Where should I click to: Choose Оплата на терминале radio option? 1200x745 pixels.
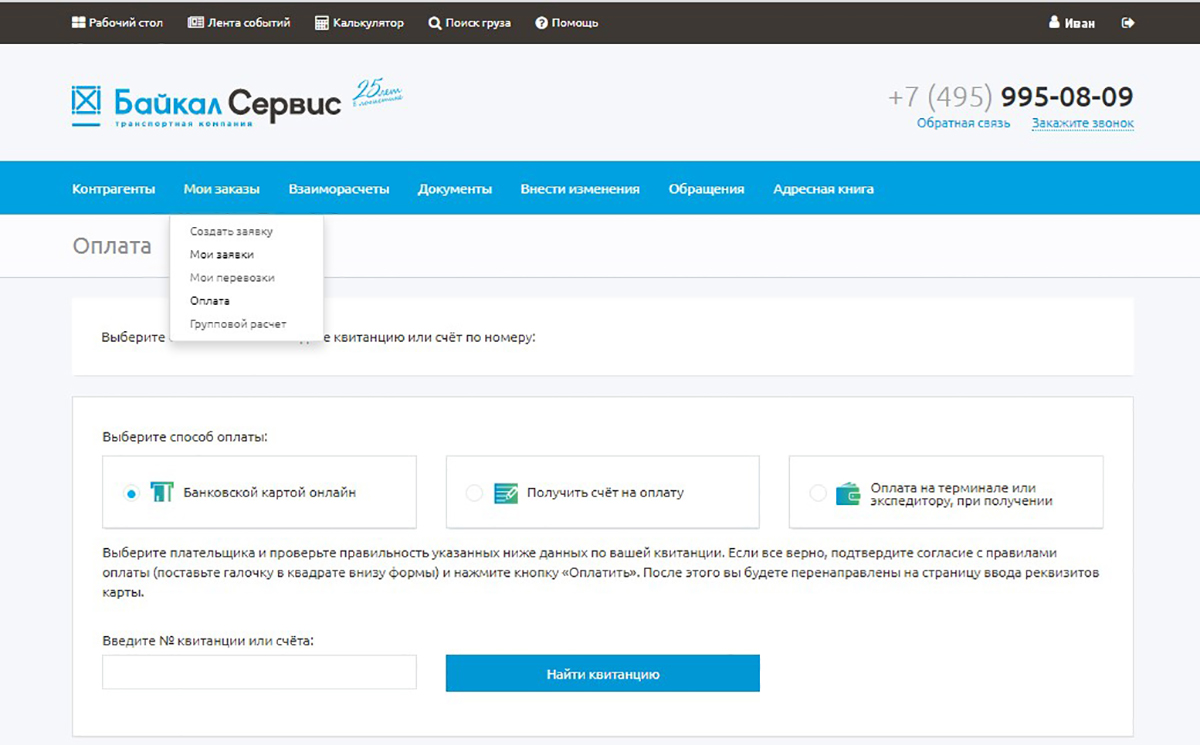(818, 493)
